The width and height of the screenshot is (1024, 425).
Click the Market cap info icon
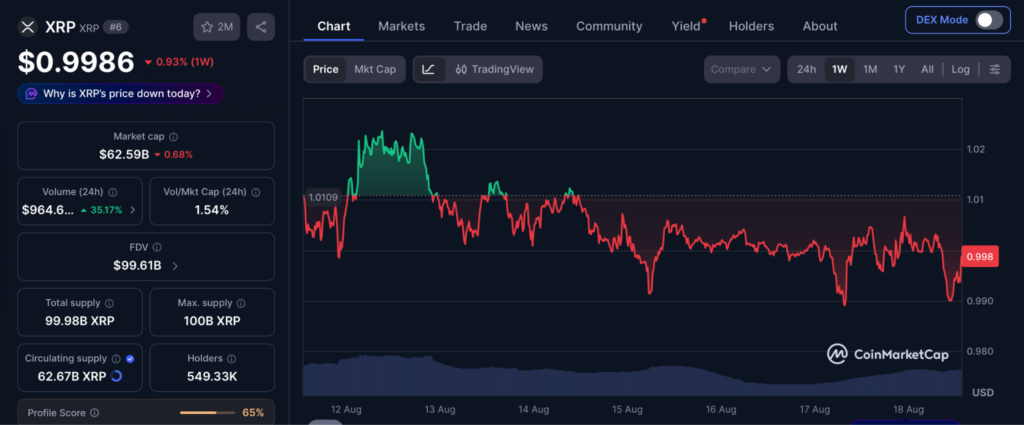173,137
